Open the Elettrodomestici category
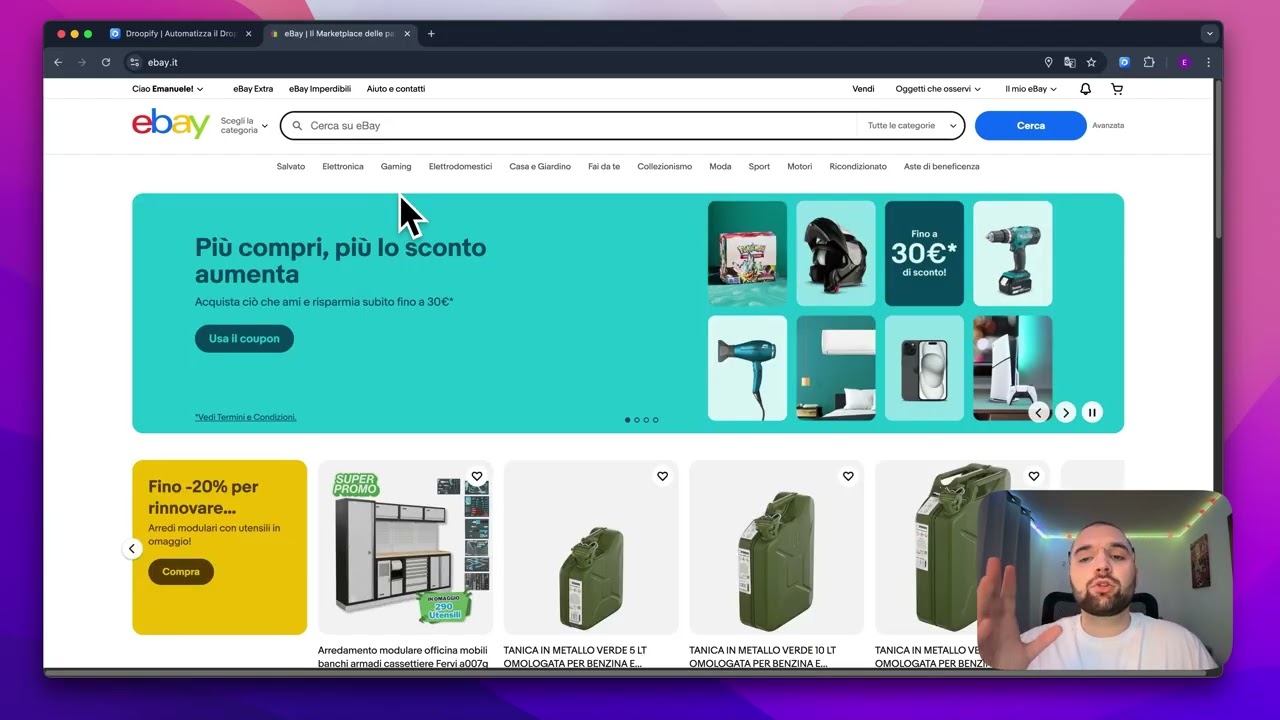Viewport: 1280px width, 720px height. click(460, 167)
